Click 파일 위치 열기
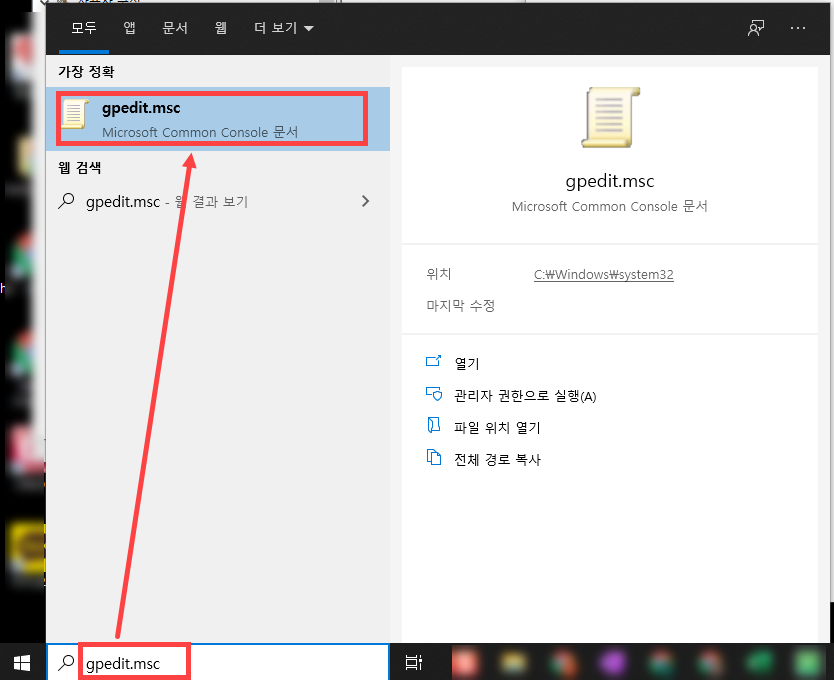The width and height of the screenshot is (834, 680). [497, 427]
